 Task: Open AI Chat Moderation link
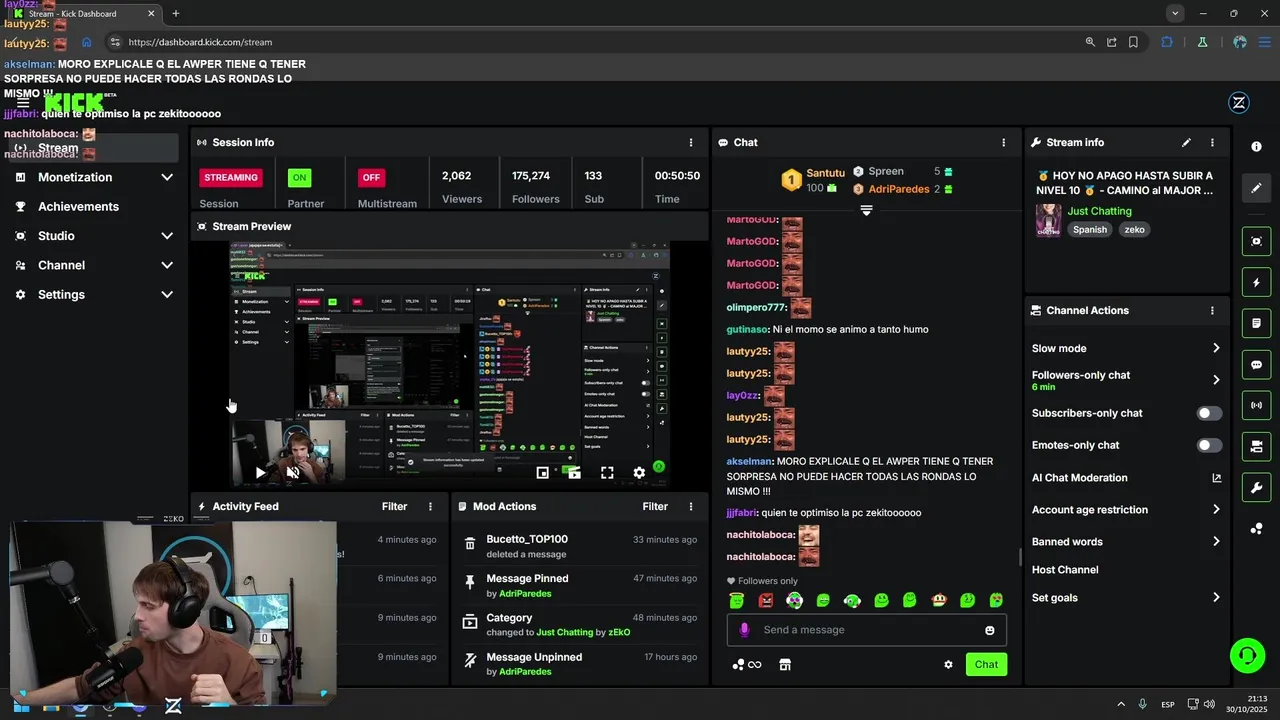coord(1126,478)
